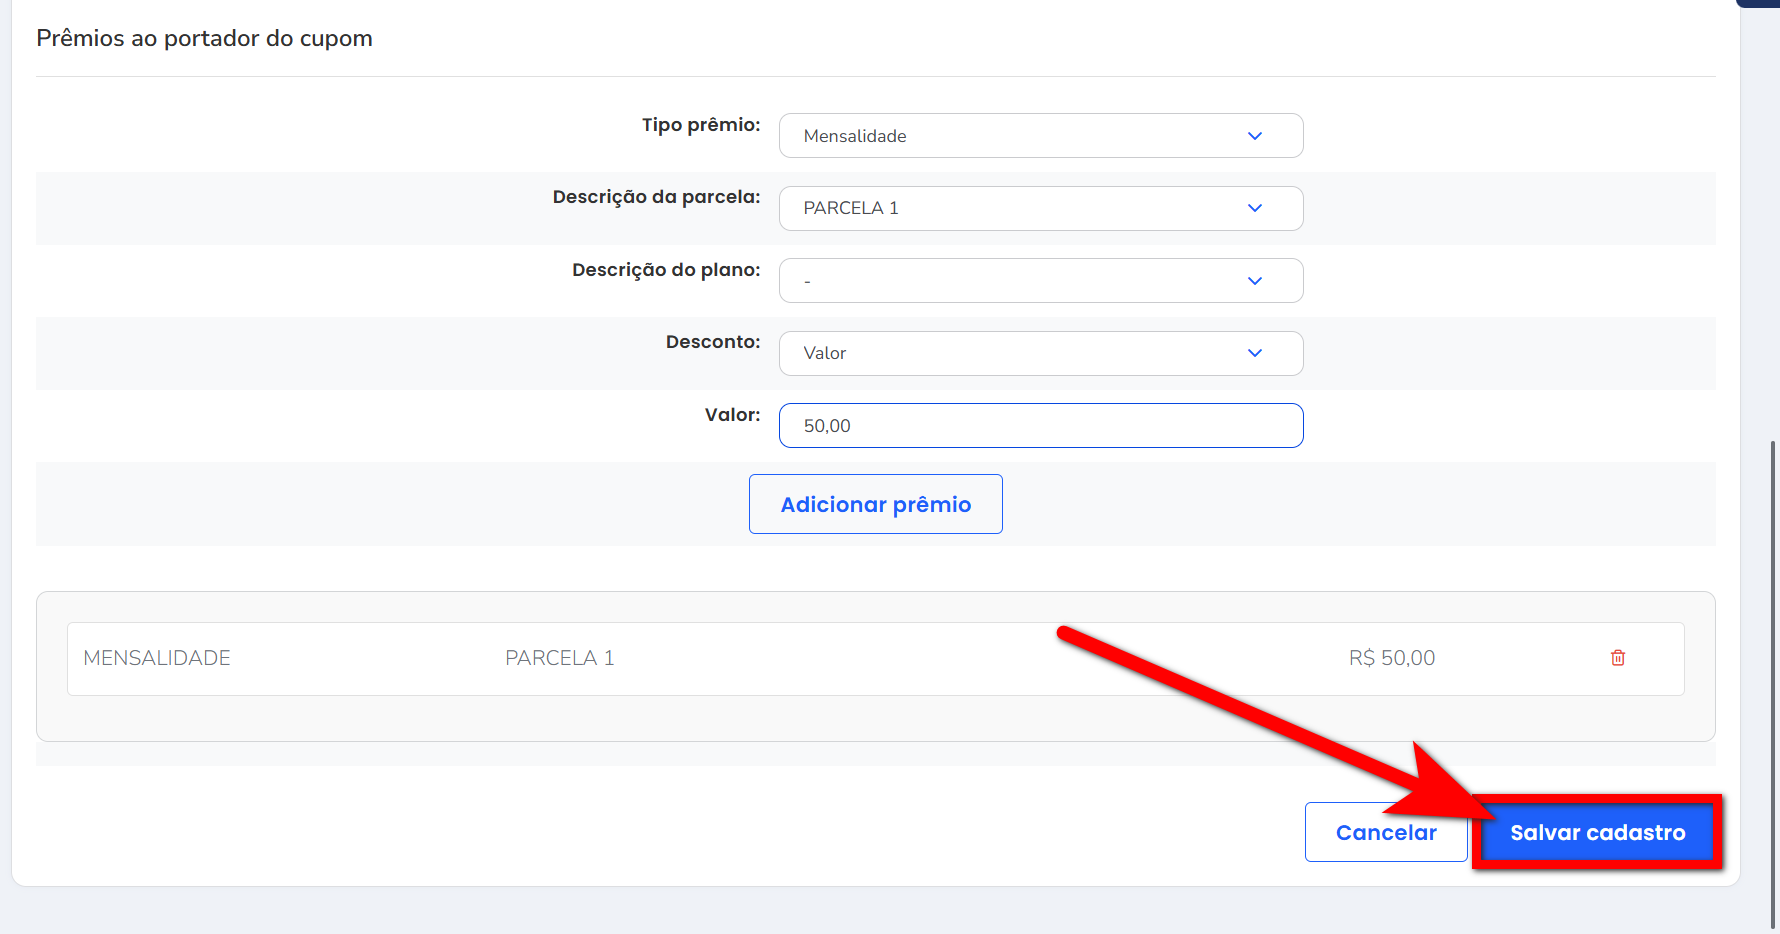The height and width of the screenshot is (934, 1780).
Task: Delete the MENSALIDADE prize with trash icon
Action: pyautogui.click(x=1617, y=658)
